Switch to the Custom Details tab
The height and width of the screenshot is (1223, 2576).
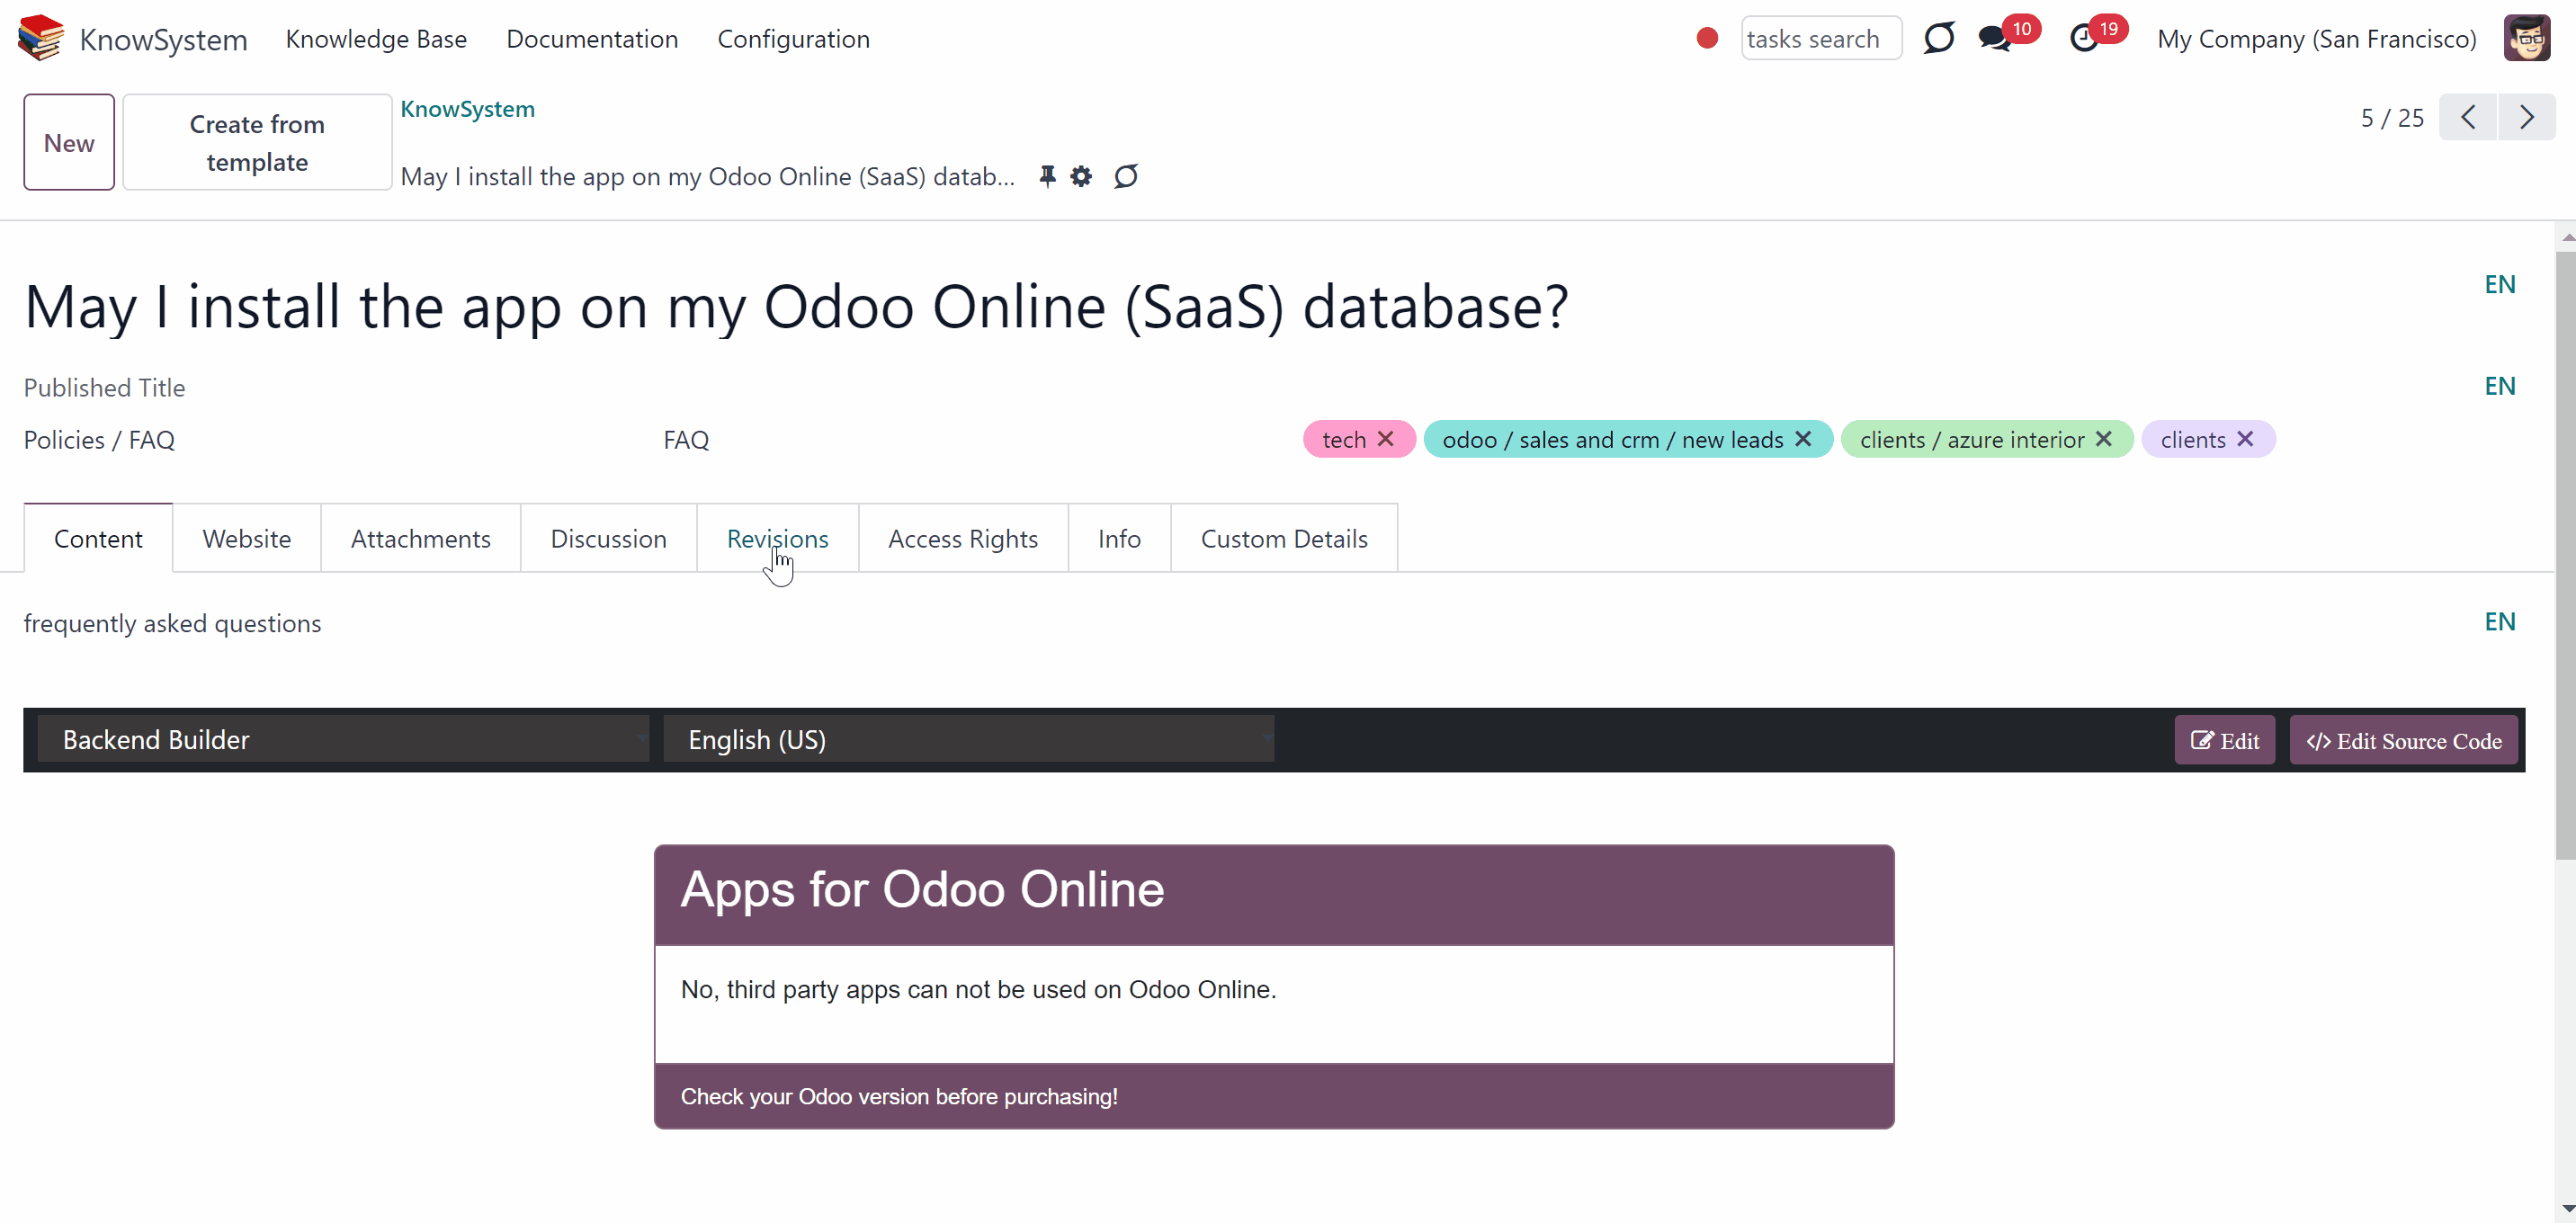coord(1284,538)
